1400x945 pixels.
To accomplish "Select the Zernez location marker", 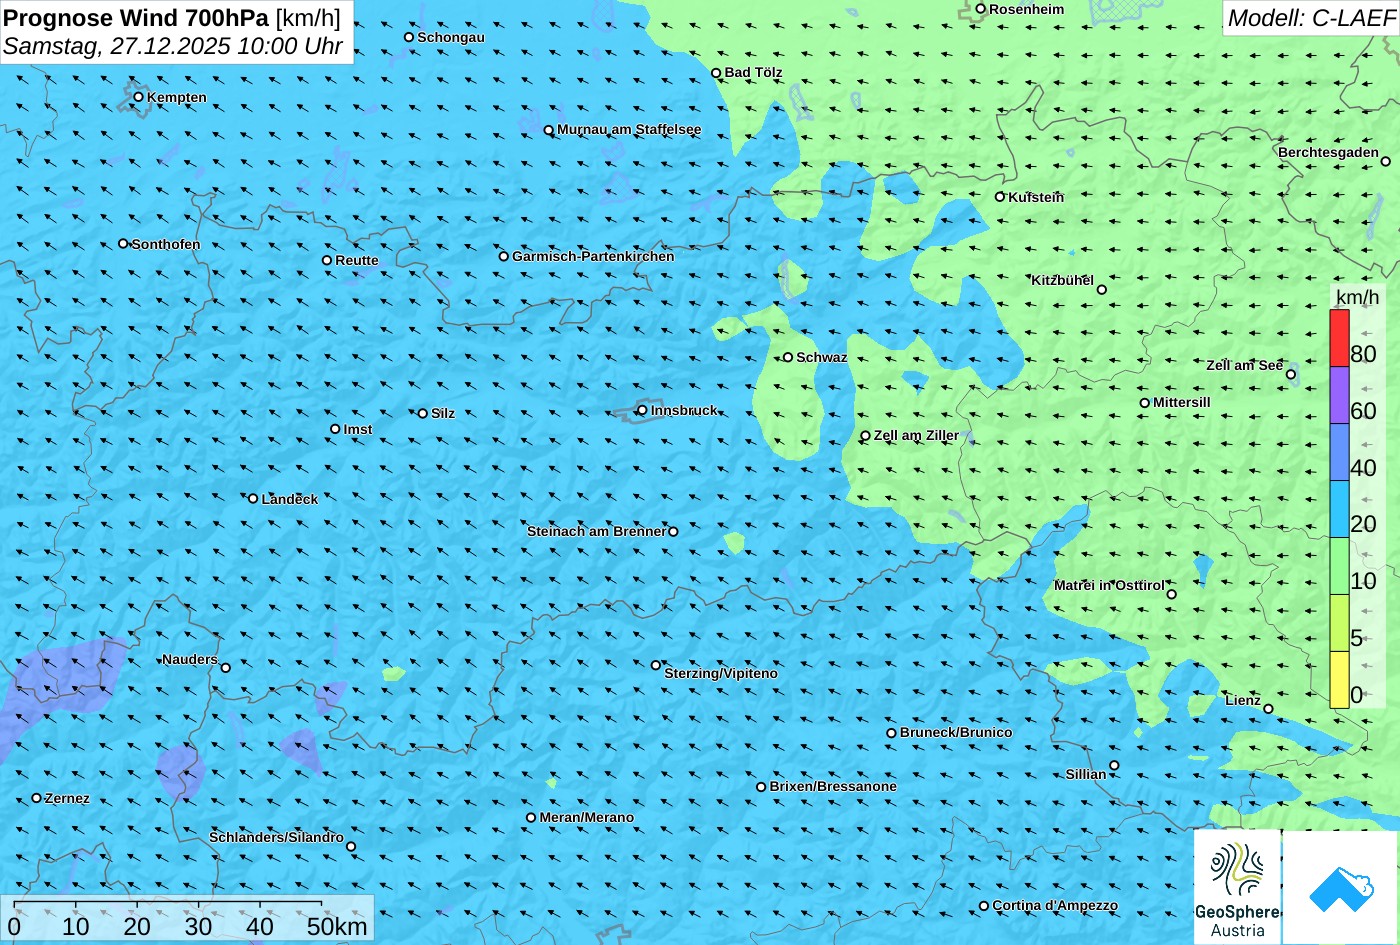I will pyautogui.click(x=37, y=798).
